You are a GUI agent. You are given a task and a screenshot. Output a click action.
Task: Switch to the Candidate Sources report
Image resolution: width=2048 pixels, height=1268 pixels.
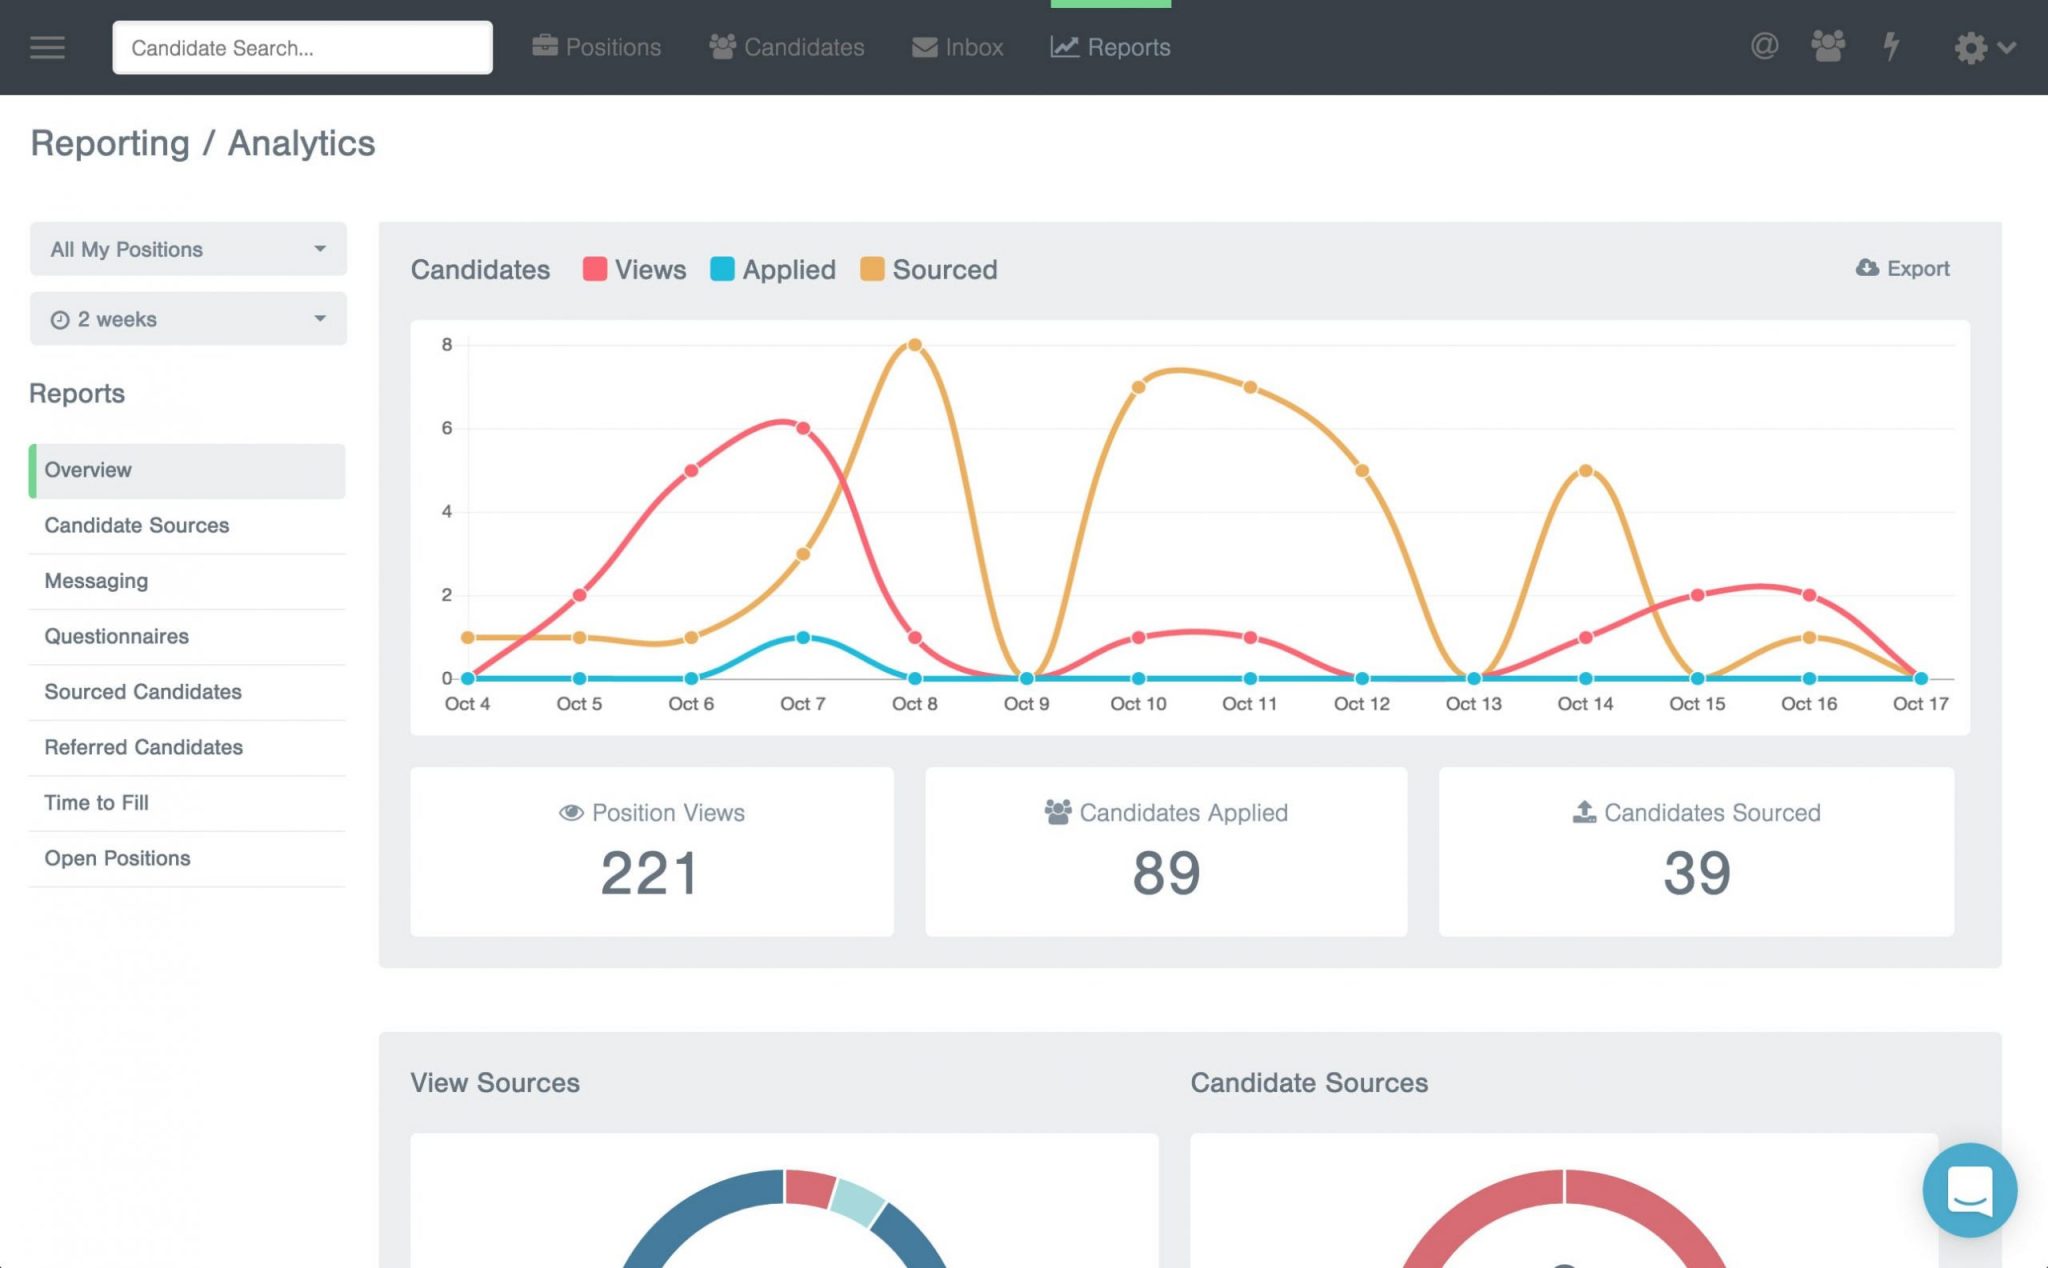tap(137, 525)
